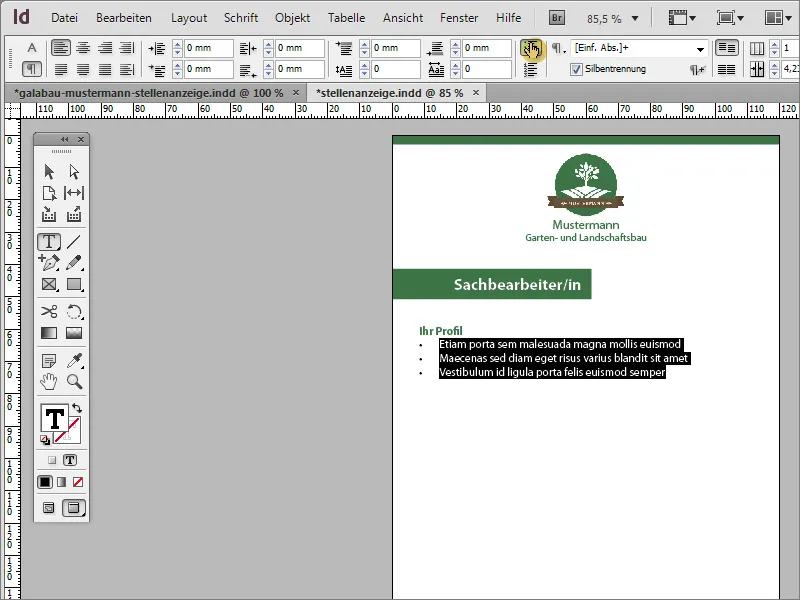
Task: Switch to paragraph formatting controls
Action: (32, 68)
